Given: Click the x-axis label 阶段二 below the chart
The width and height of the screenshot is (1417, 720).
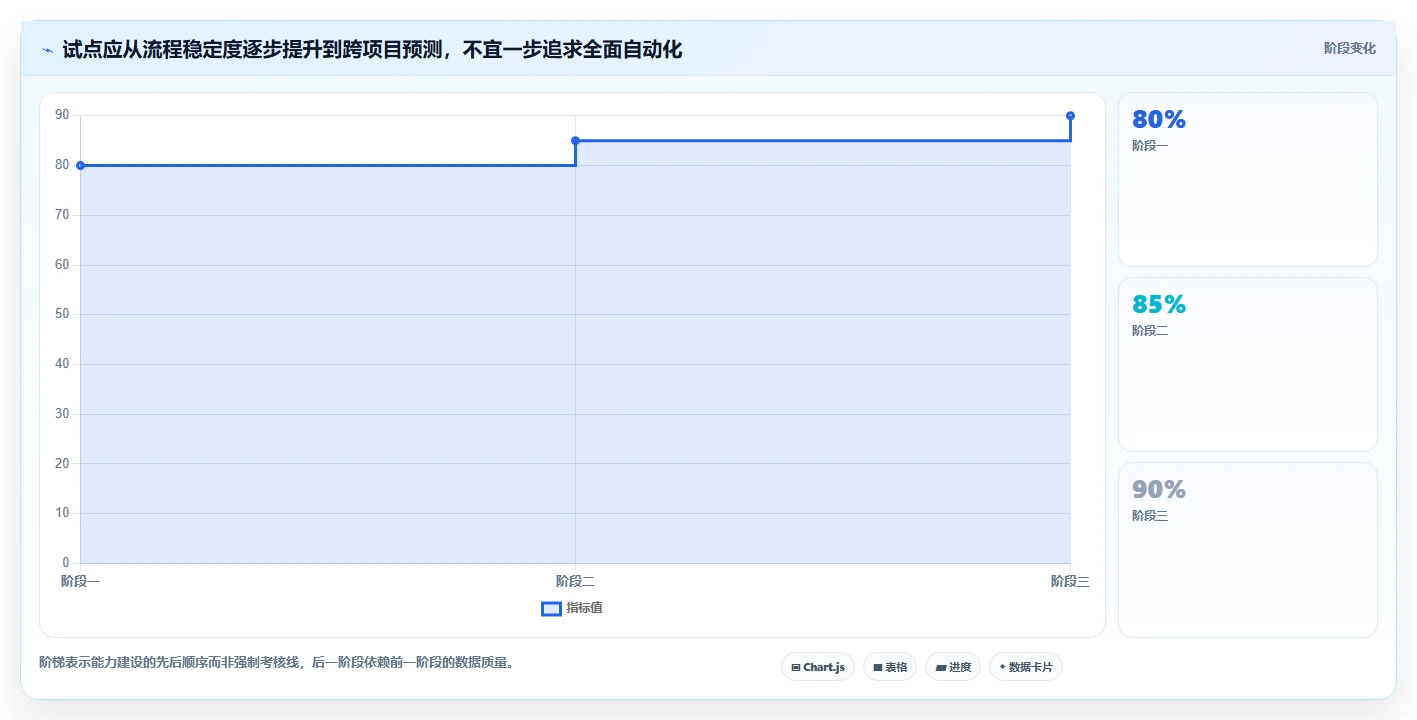Looking at the screenshot, I should (575, 581).
